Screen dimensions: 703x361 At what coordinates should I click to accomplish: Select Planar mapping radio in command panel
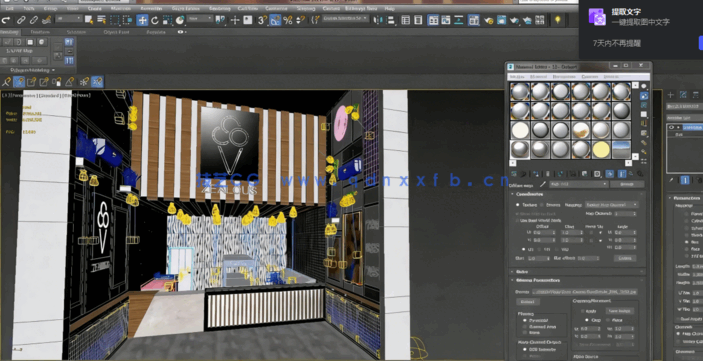click(x=686, y=214)
